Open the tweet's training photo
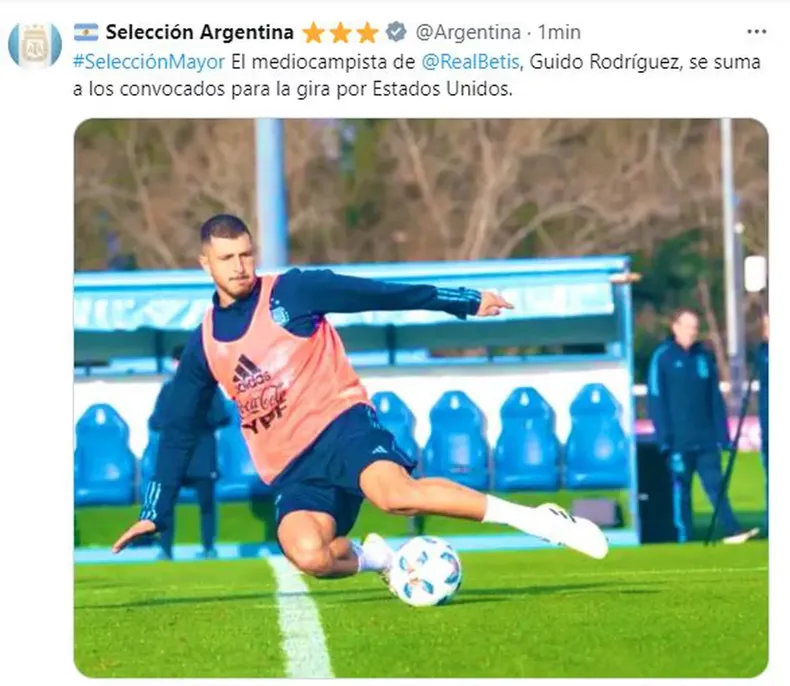 click(421, 398)
